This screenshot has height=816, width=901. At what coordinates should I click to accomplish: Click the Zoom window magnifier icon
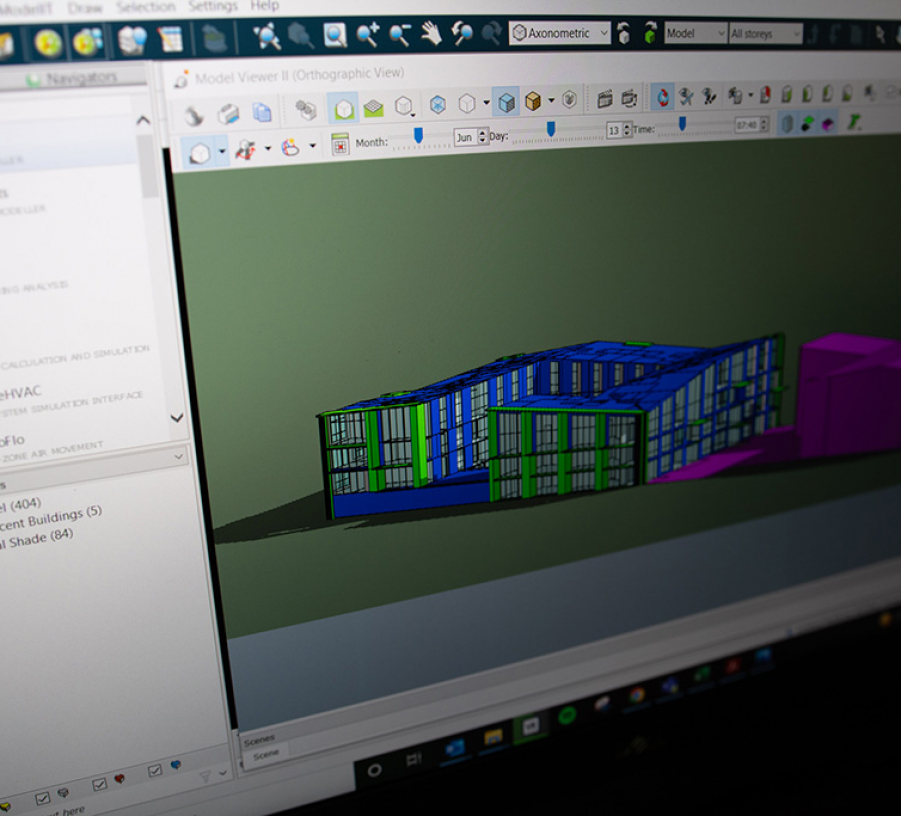pos(334,35)
